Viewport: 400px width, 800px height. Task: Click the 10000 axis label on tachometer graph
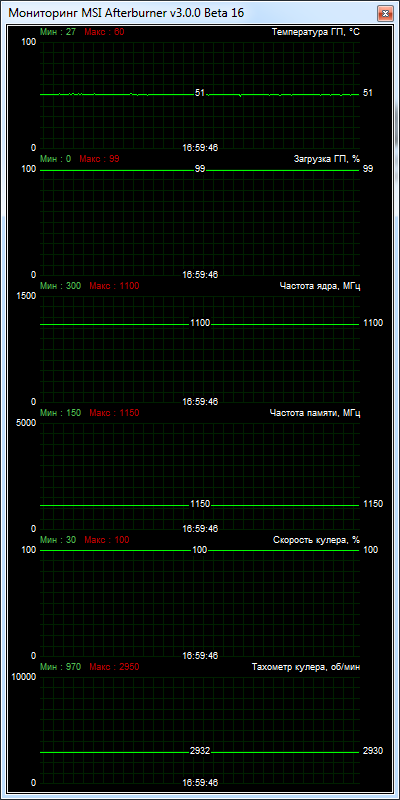click(23, 677)
